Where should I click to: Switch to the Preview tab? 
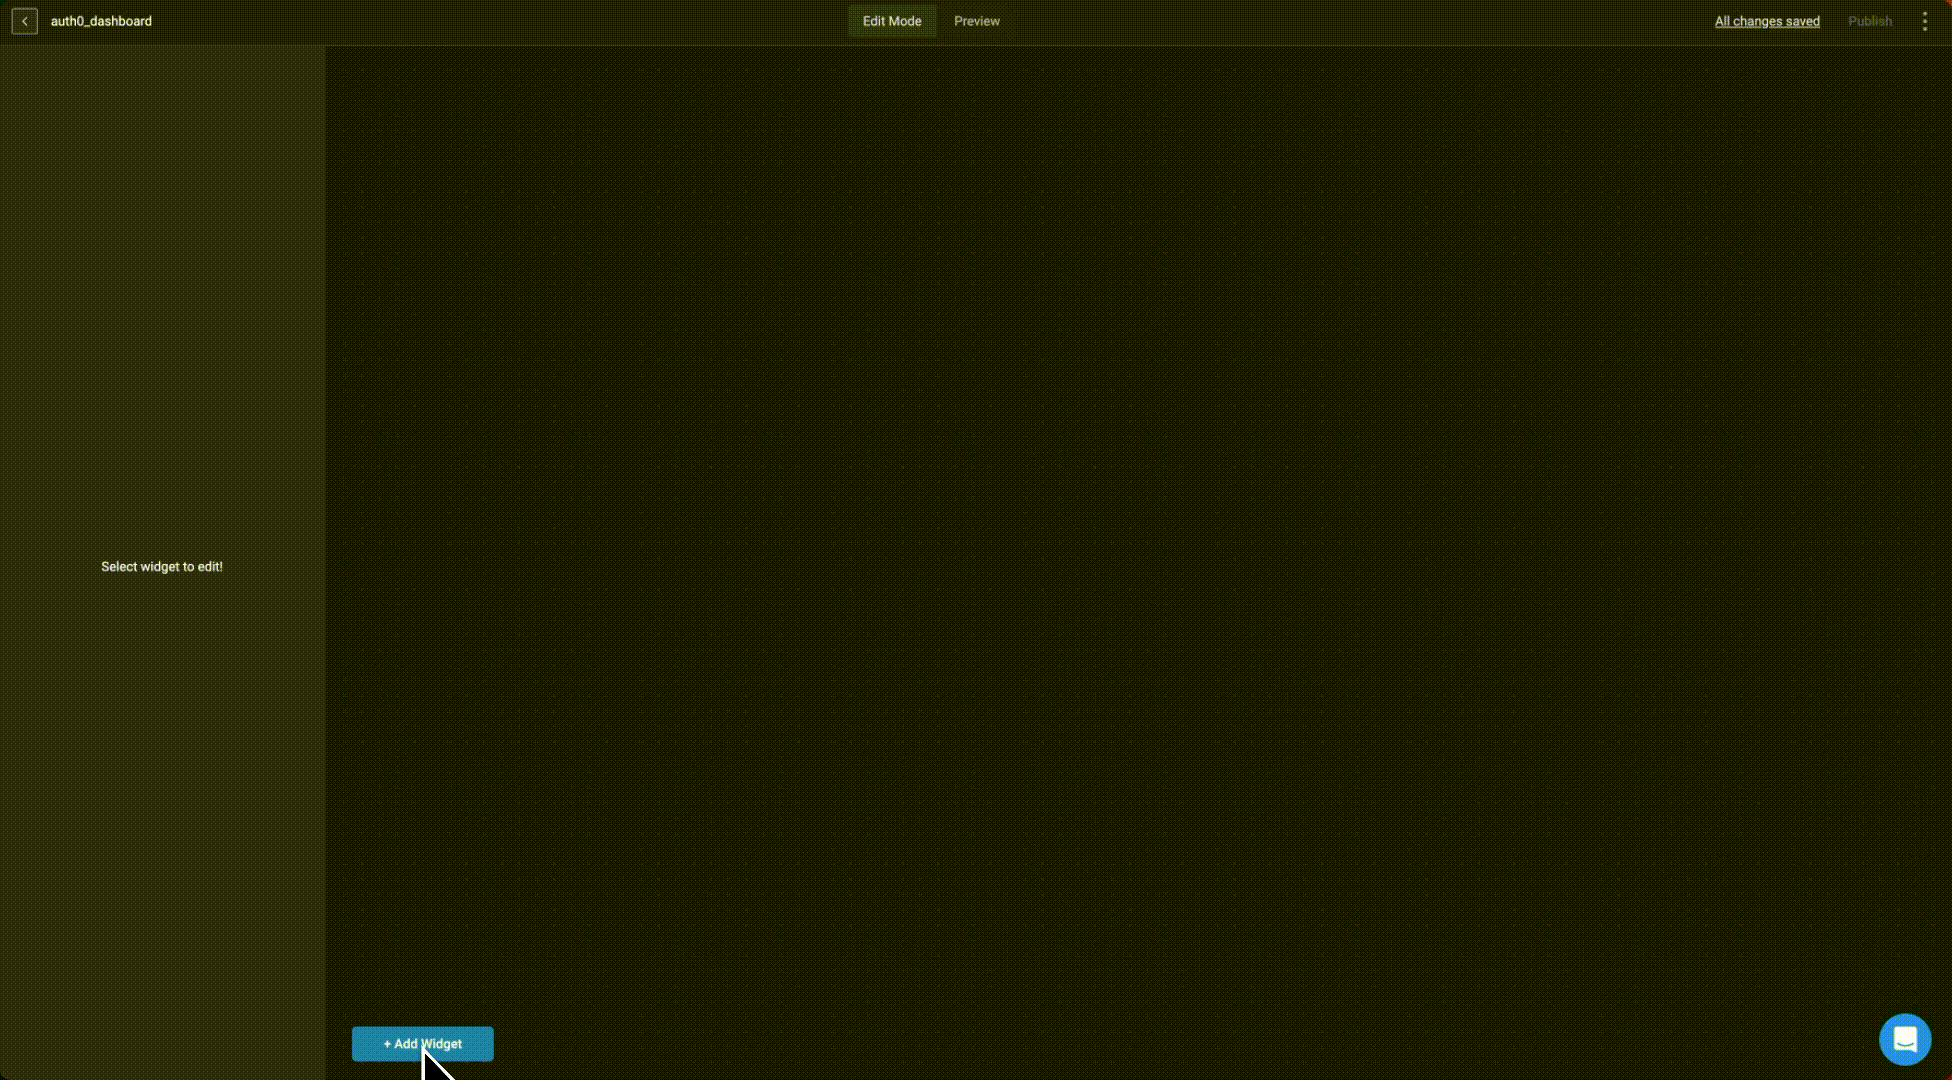click(976, 21)
